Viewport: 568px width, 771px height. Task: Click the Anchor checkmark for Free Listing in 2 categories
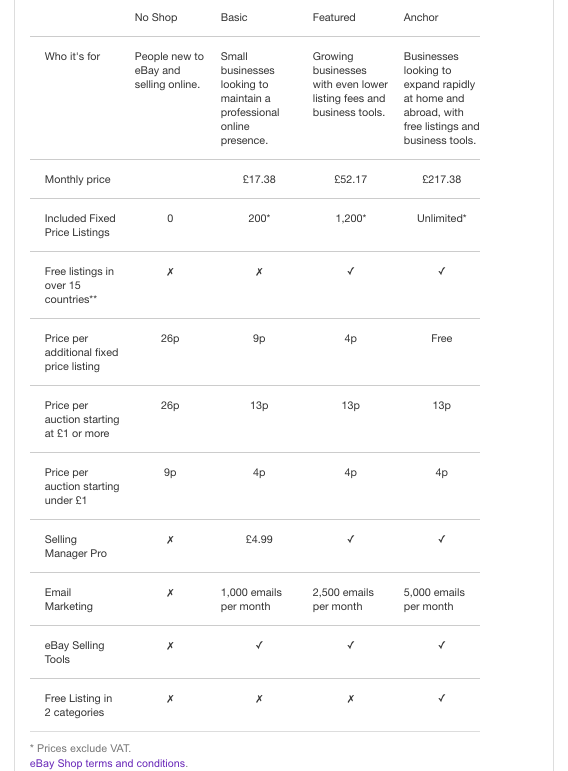pyautogui.click(x=442, y=698)
